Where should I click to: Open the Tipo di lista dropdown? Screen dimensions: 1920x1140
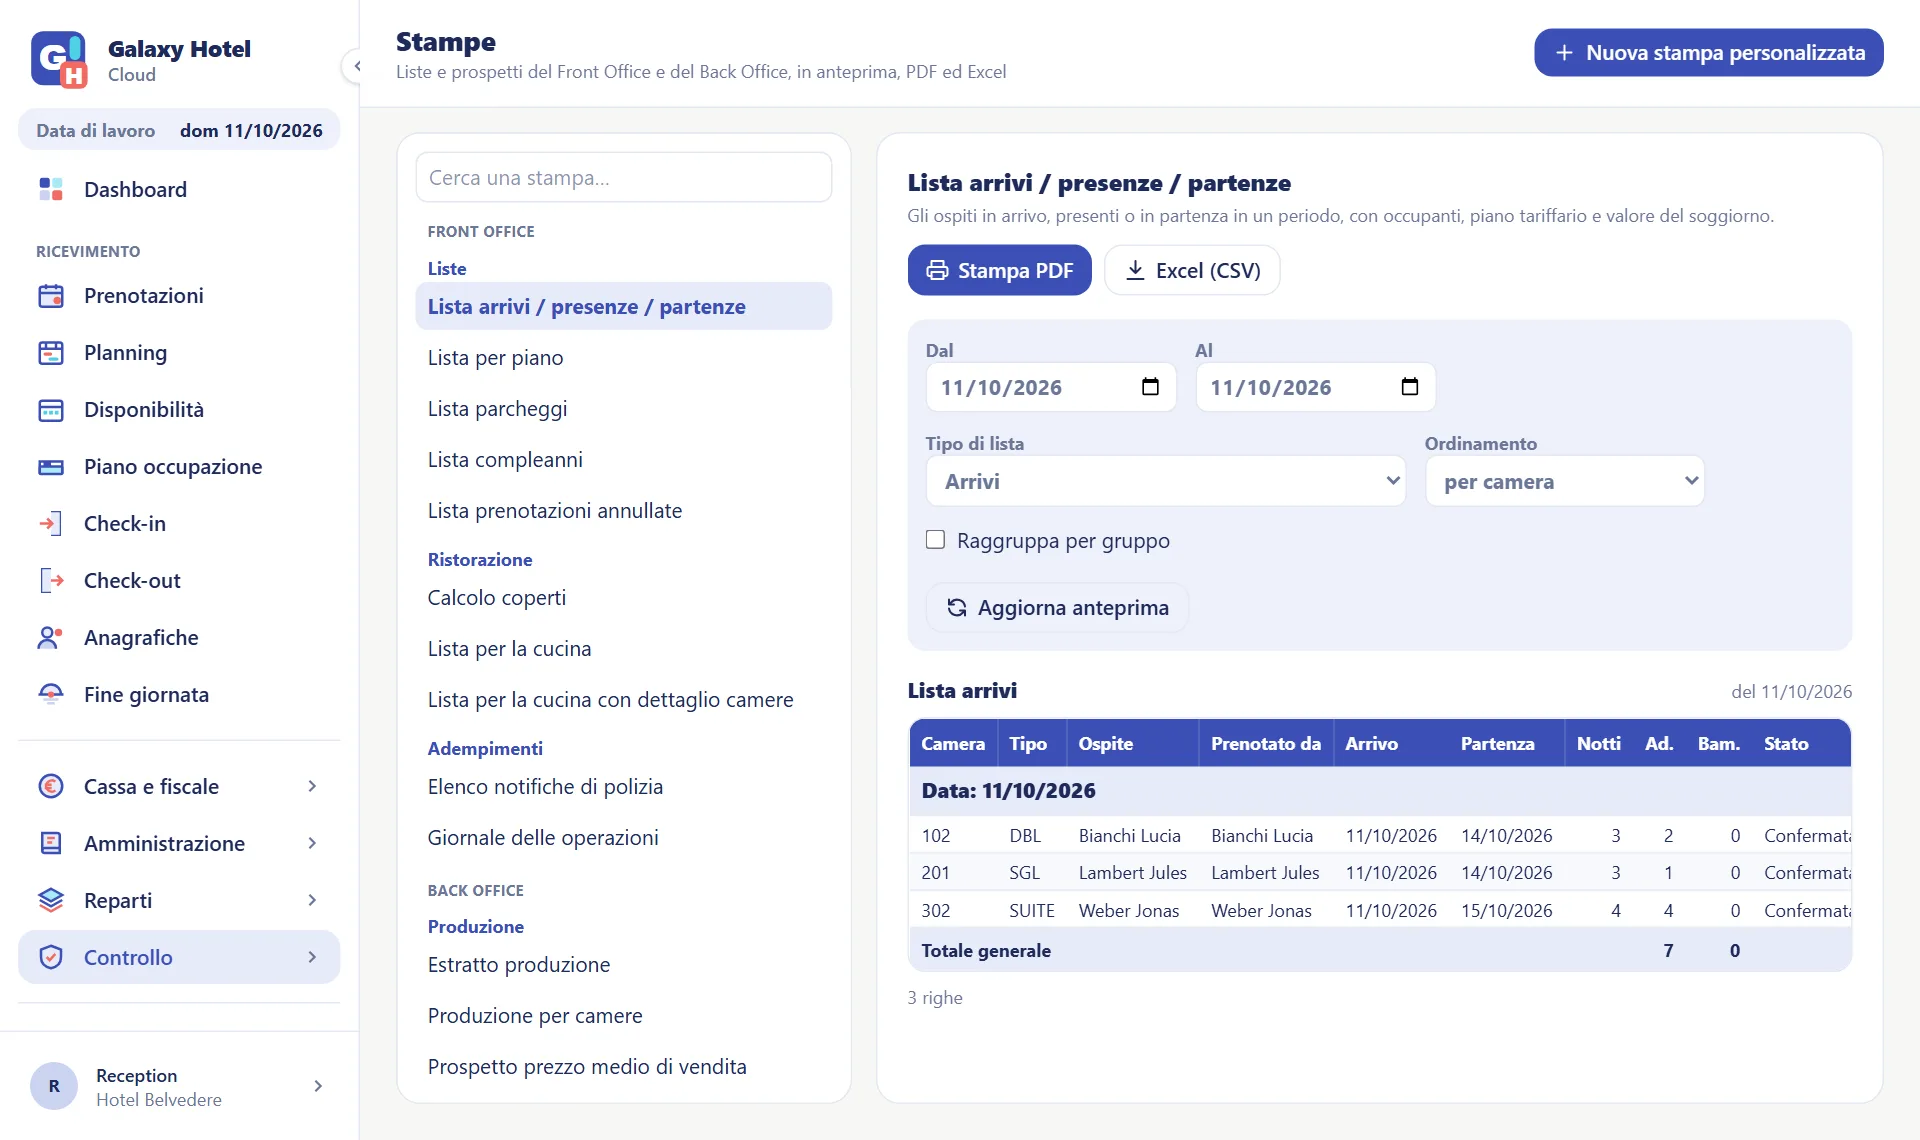point(1166,481)
